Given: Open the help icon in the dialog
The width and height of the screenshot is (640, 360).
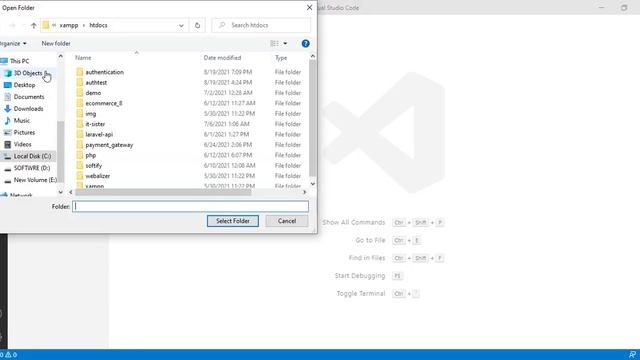Looking at the screenshot, I should coord(305,43).
